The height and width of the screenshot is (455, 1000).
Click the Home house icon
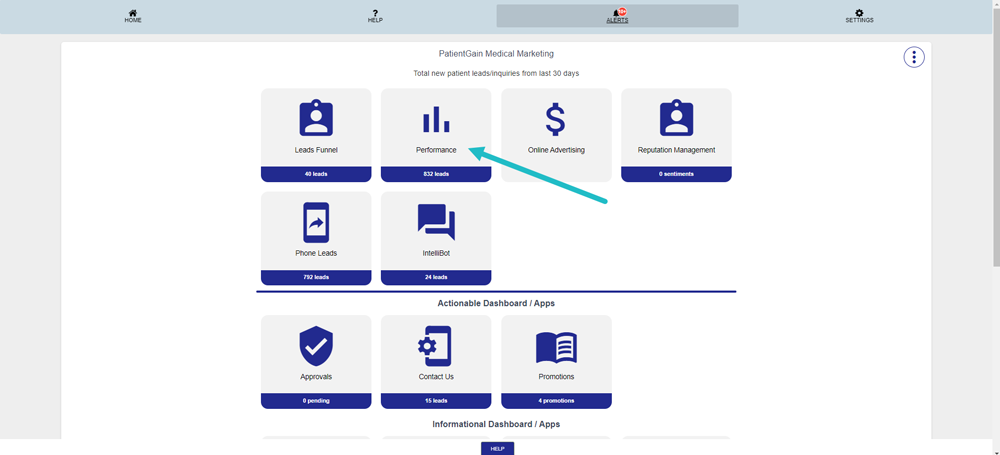(x=133, y=13)
